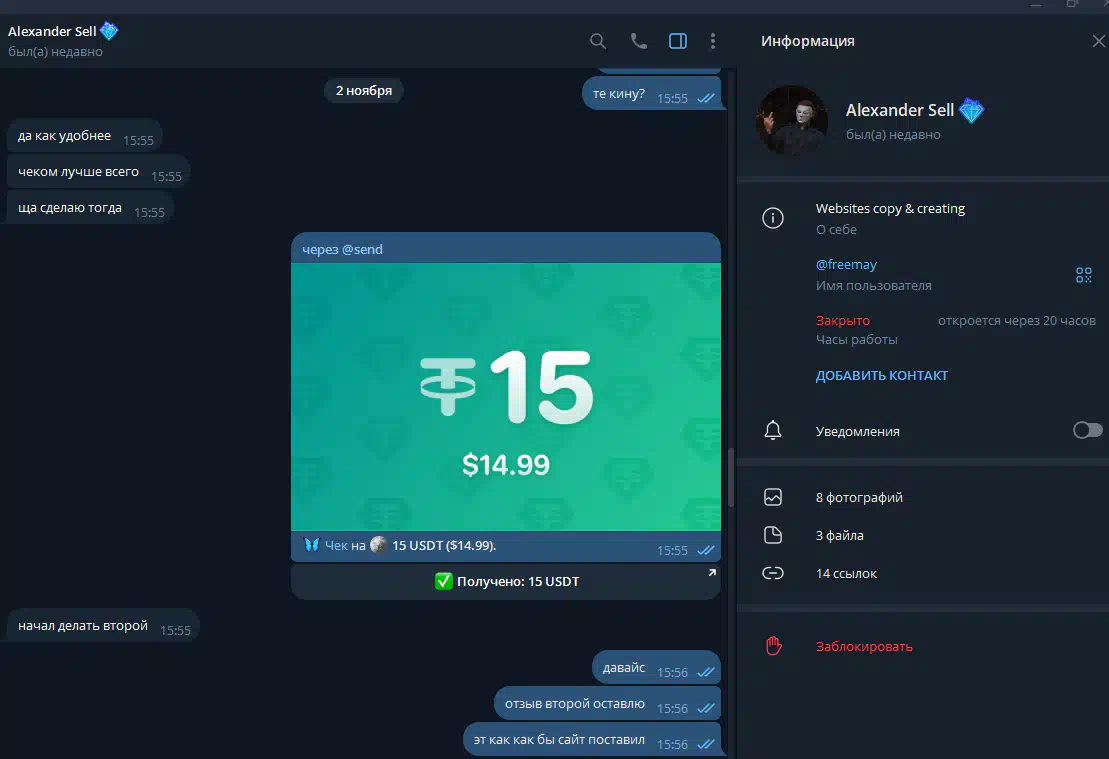Open the 15 USDT check image

506,397
